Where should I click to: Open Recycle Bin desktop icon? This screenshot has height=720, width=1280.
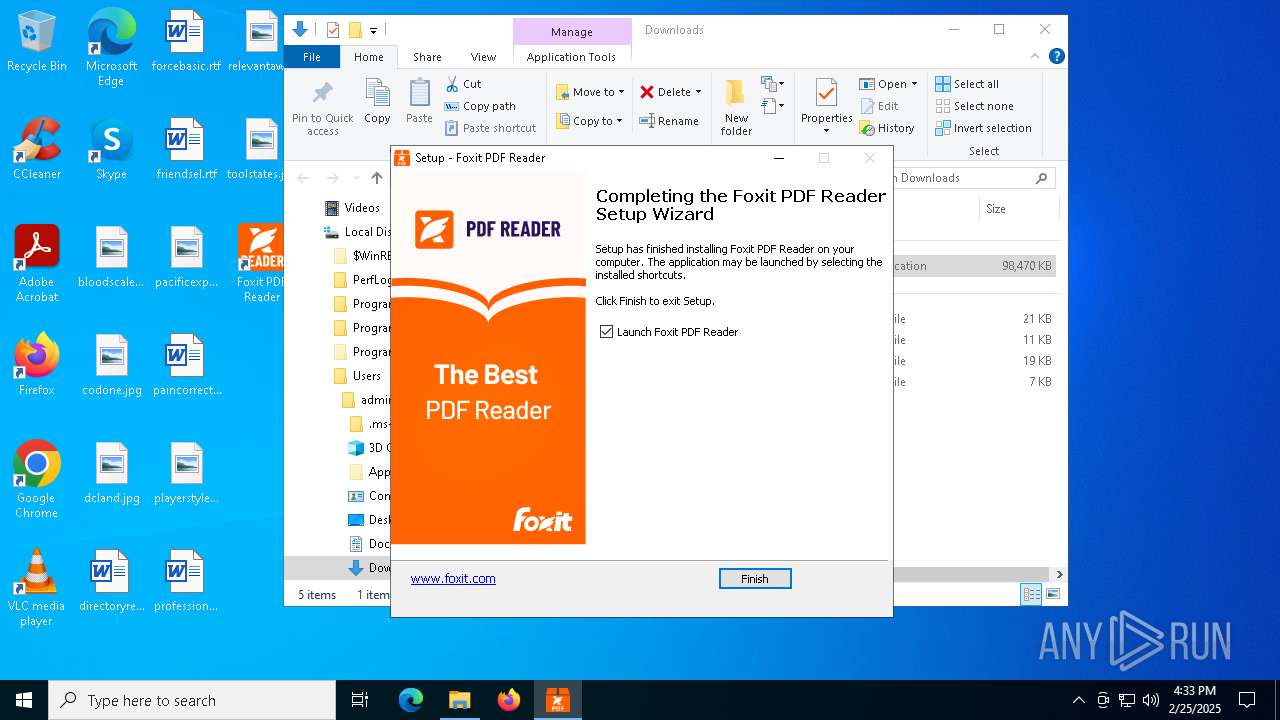pos(37,43)
